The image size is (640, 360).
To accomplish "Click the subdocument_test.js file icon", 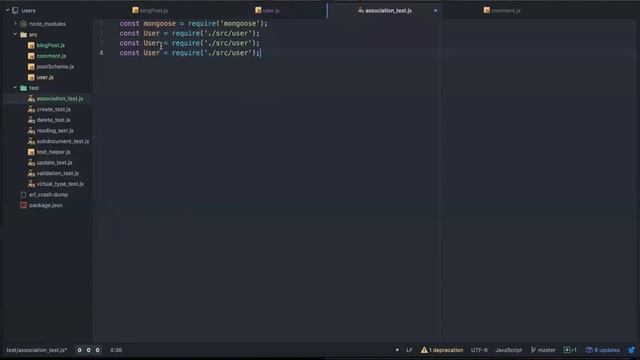I will [31, 141].
